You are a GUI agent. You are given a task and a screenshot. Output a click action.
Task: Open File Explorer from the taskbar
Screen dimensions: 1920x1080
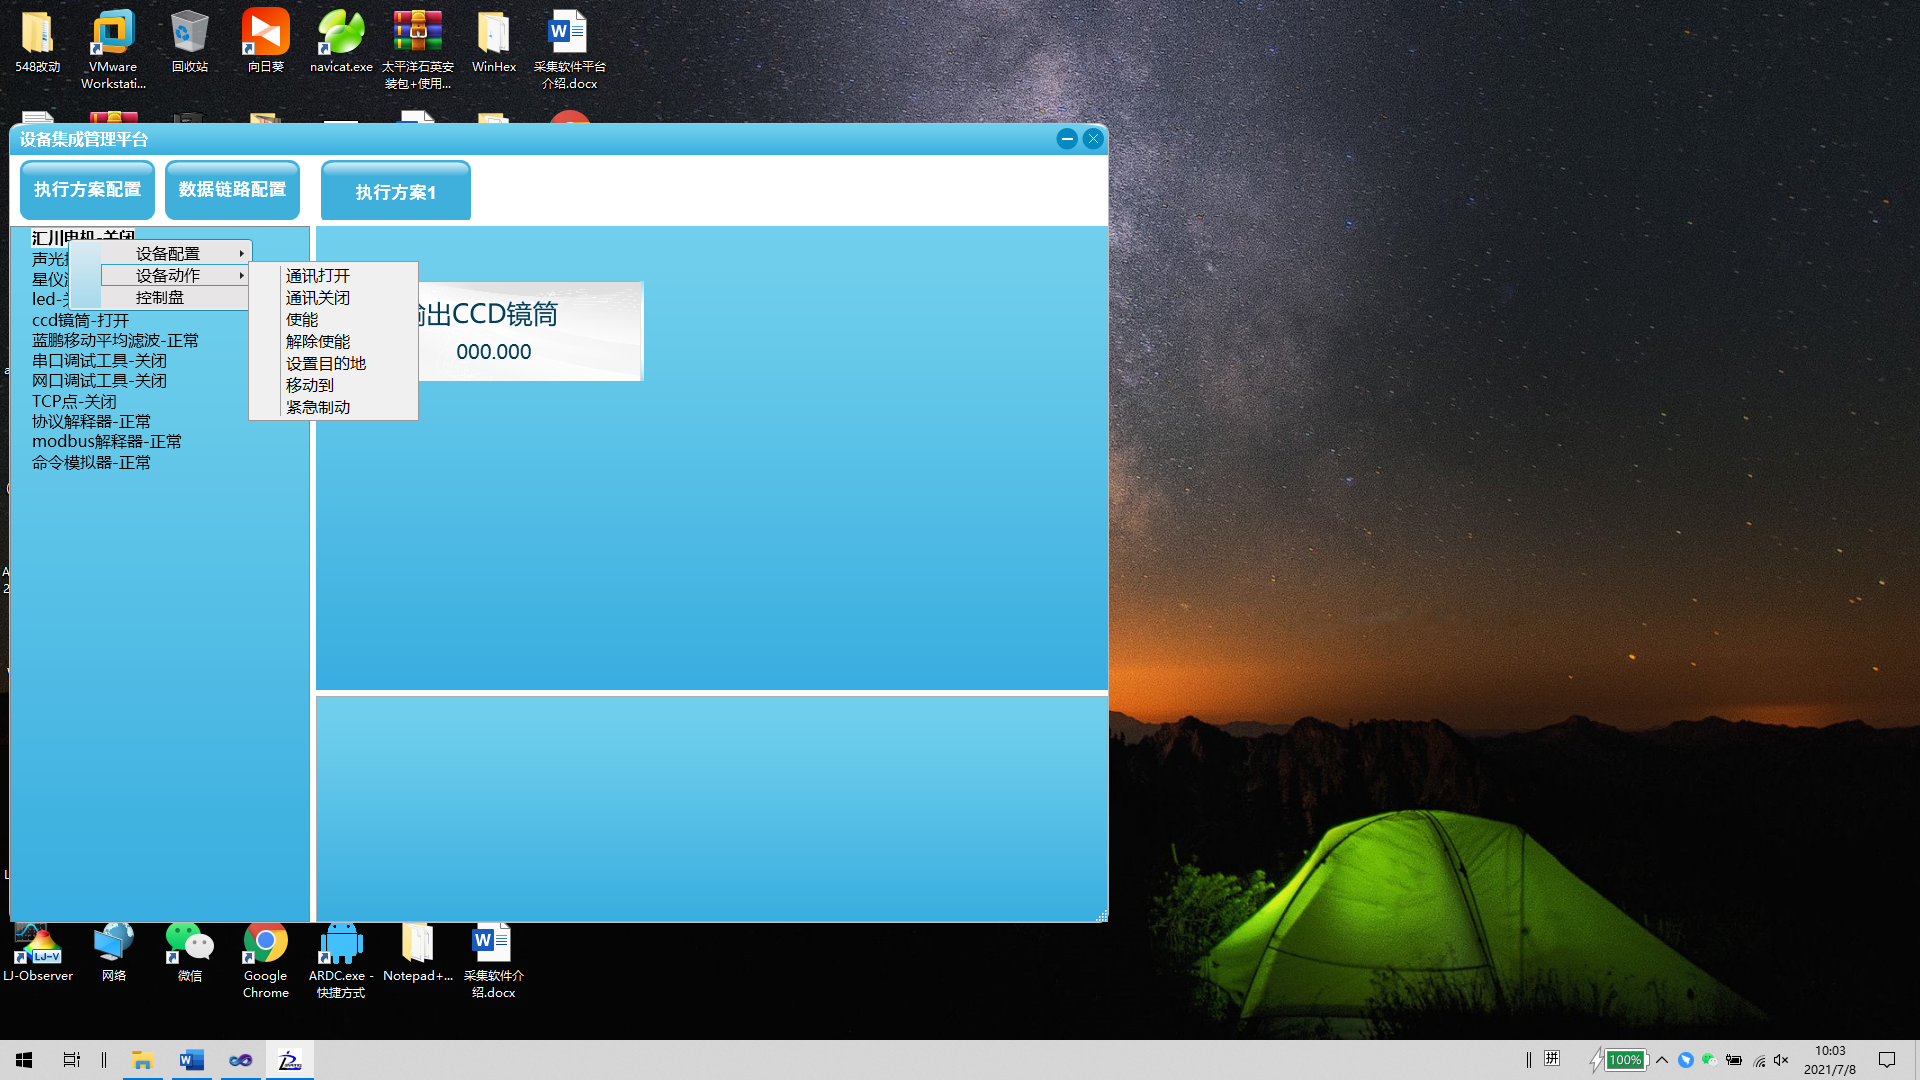(142, 1060)
